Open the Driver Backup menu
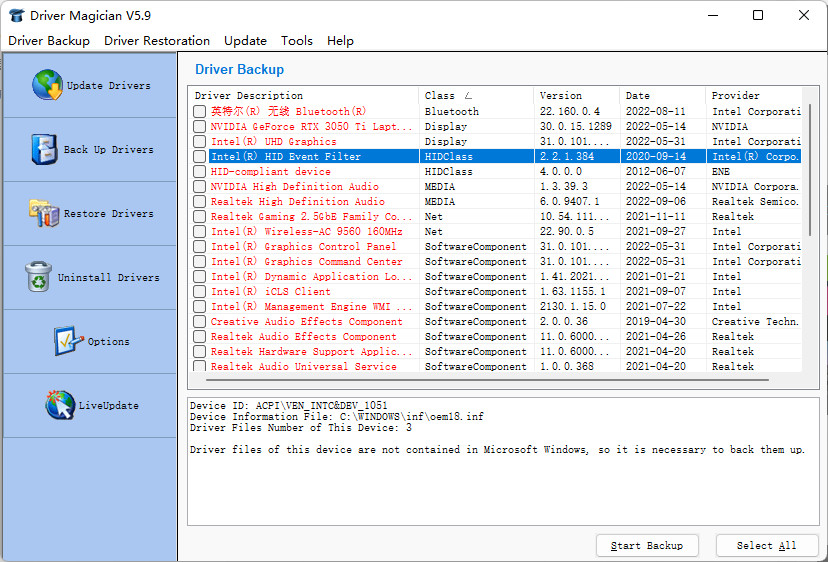The image size is (828, 562). [49, 41]
